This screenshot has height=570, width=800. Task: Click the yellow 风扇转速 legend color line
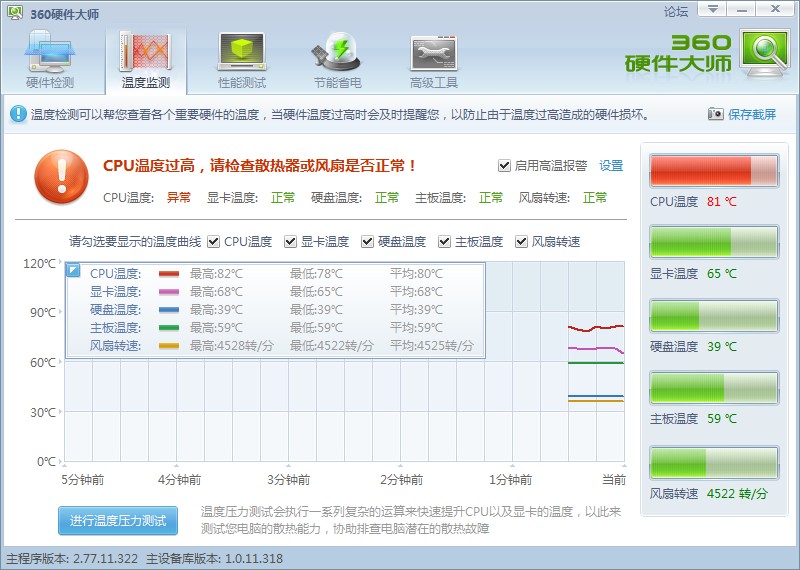coord(169,346)
